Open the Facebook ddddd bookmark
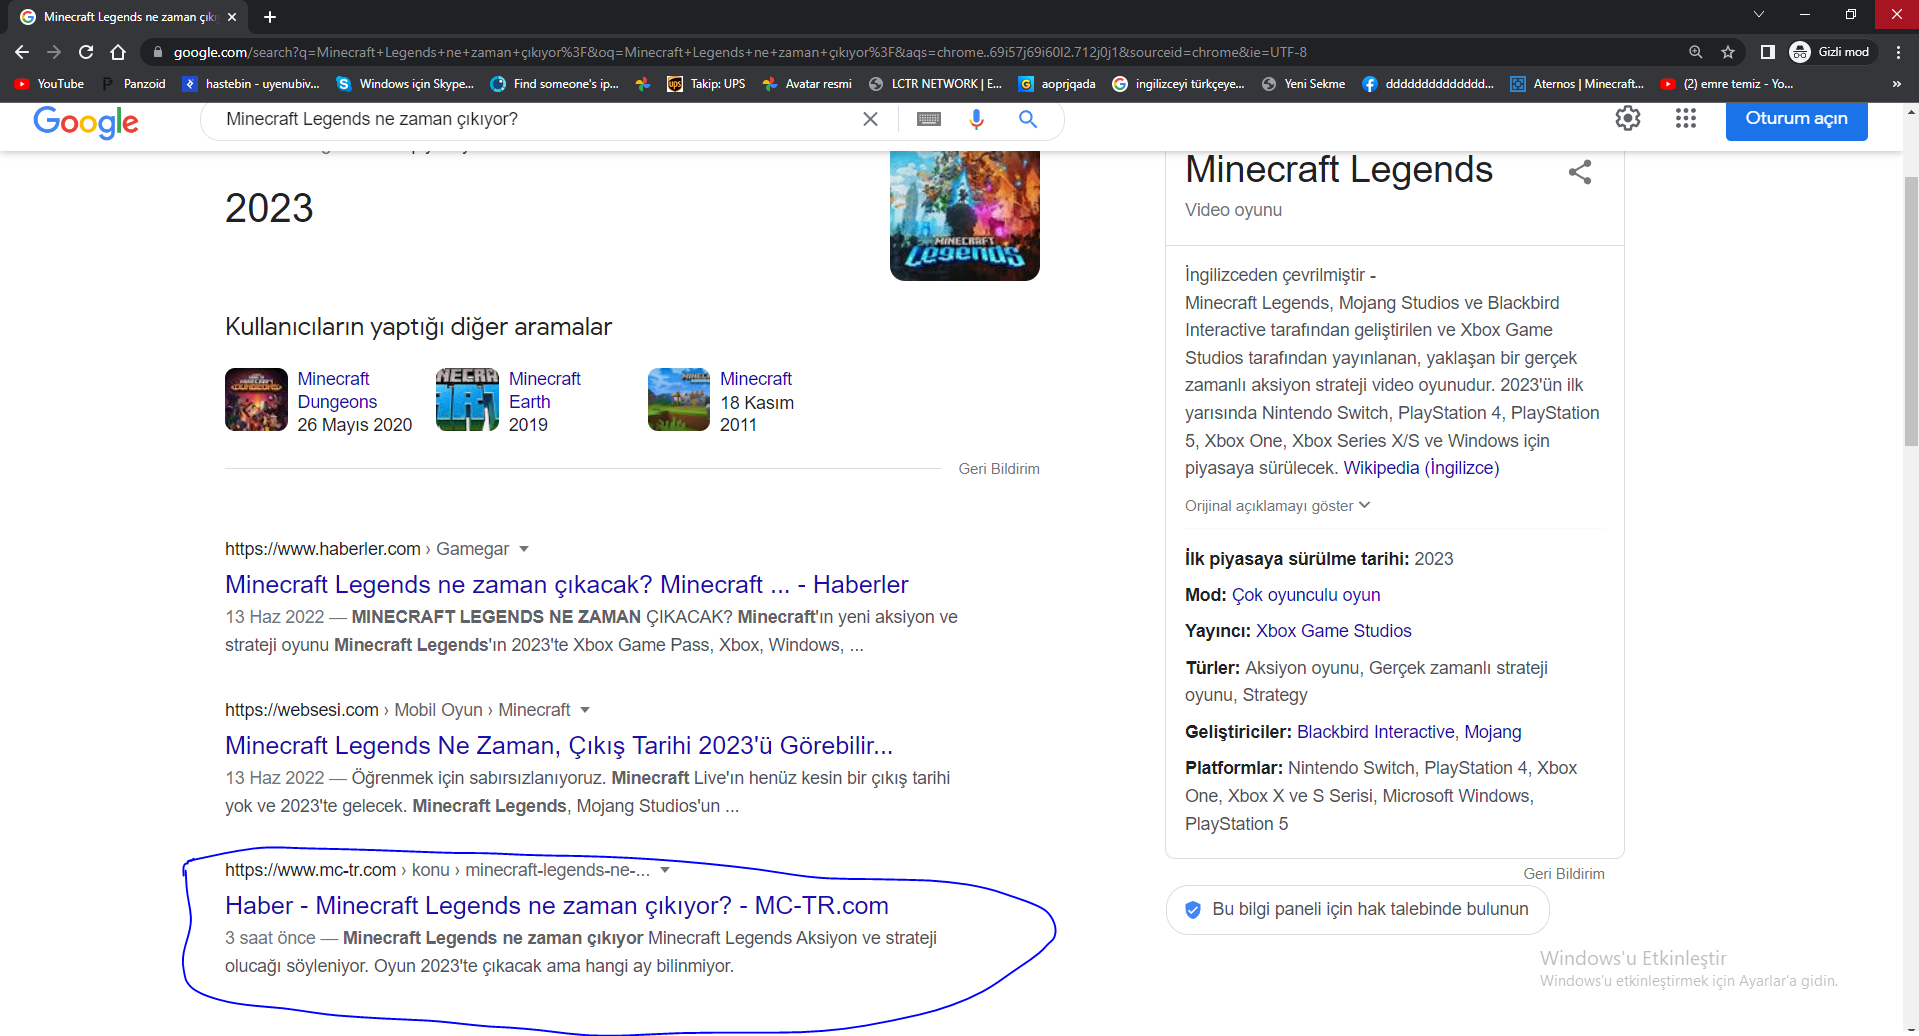Viewport: 1919px width, 1036px height. pos(1428,84)
